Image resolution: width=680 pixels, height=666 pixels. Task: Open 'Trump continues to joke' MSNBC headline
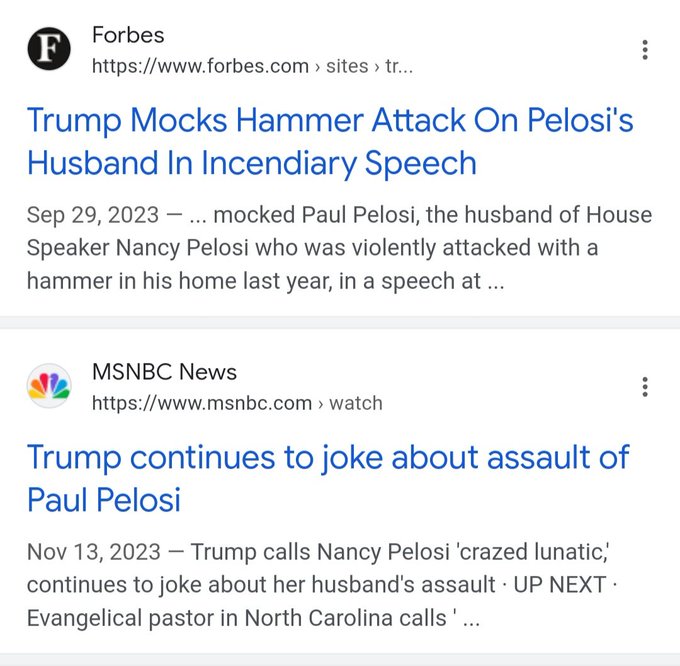328,478
